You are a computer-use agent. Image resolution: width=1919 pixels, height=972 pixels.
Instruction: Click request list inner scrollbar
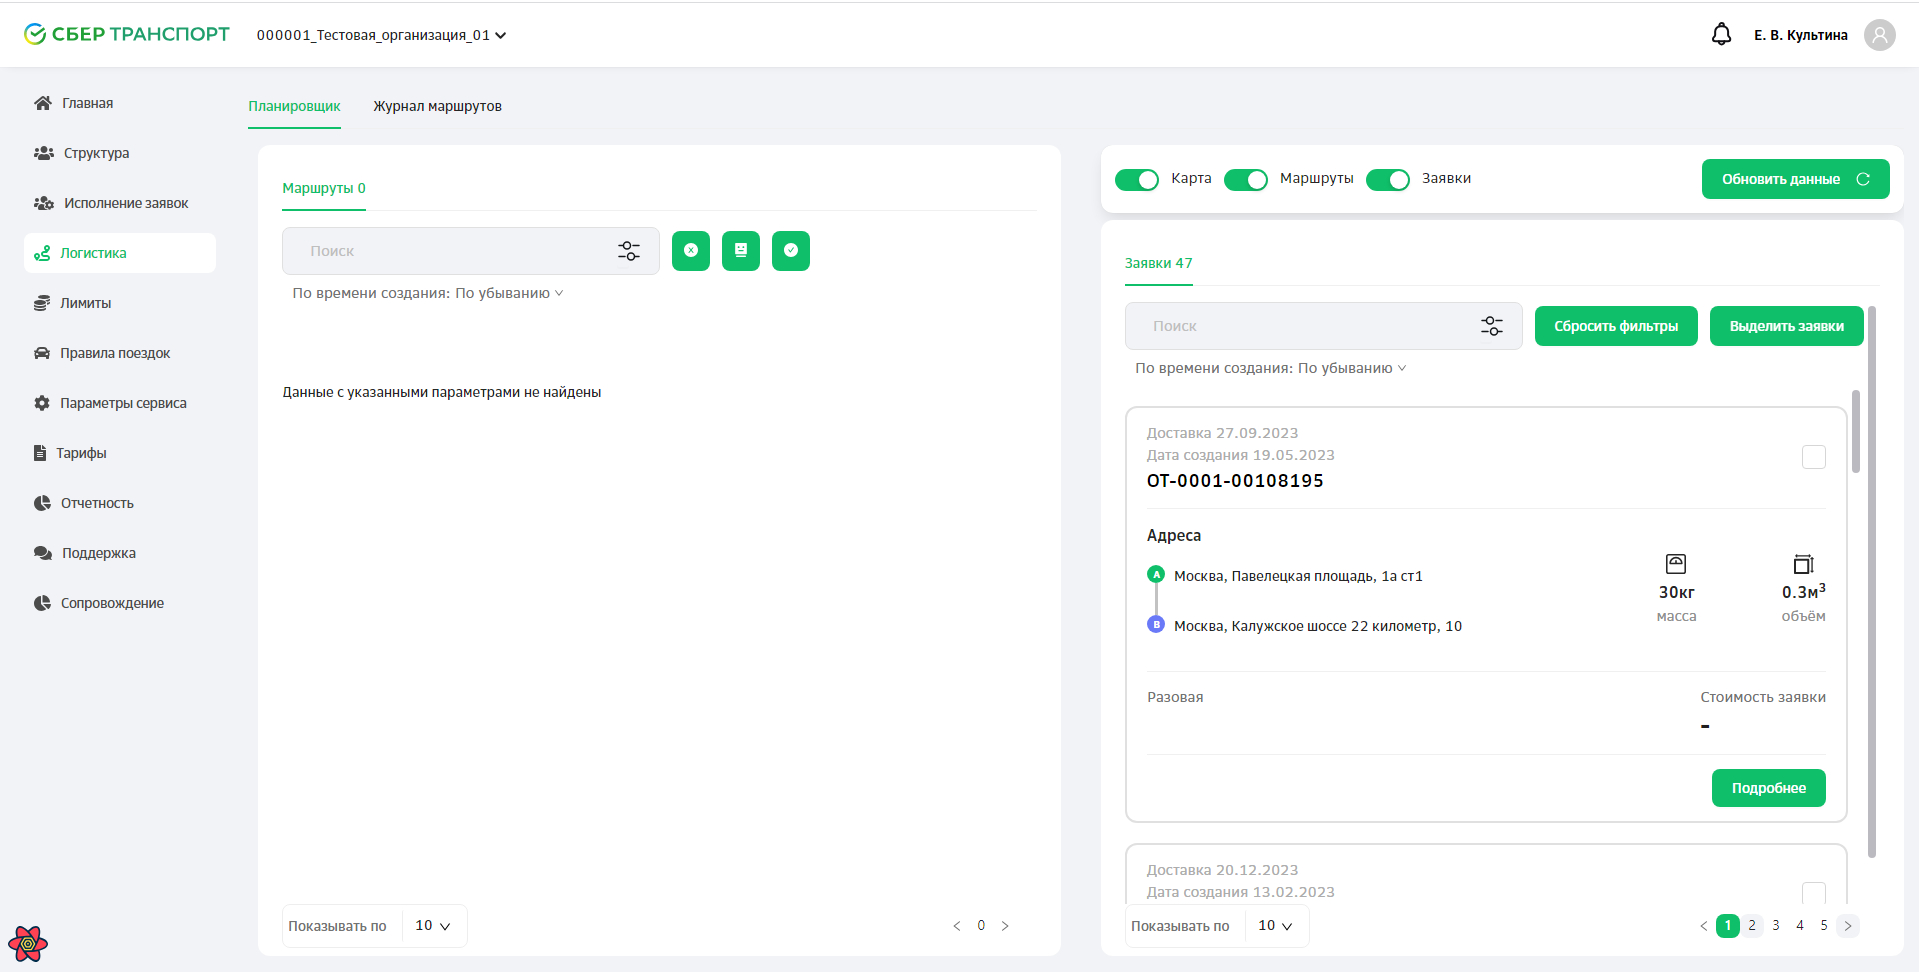pyautogui.click(x=1856, y=431)
